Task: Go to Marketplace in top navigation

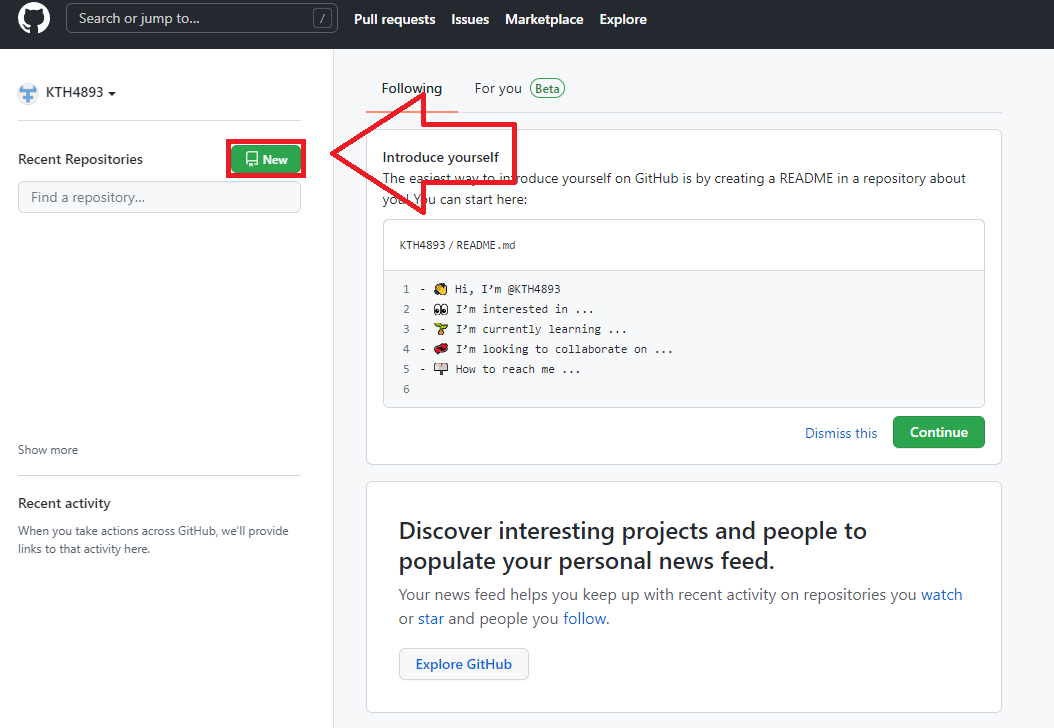Action: [544, 19]
